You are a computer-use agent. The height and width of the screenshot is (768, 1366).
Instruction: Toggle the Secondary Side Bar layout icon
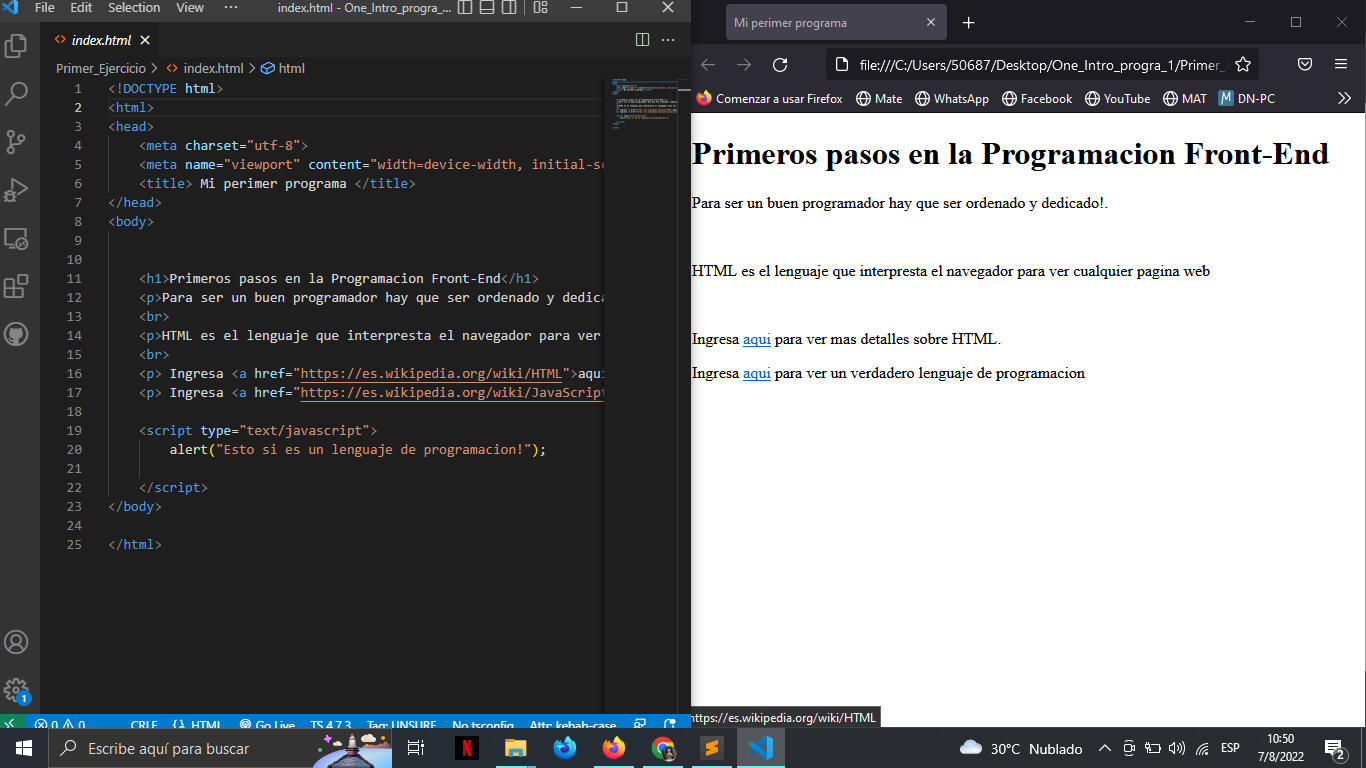point(509,8)
